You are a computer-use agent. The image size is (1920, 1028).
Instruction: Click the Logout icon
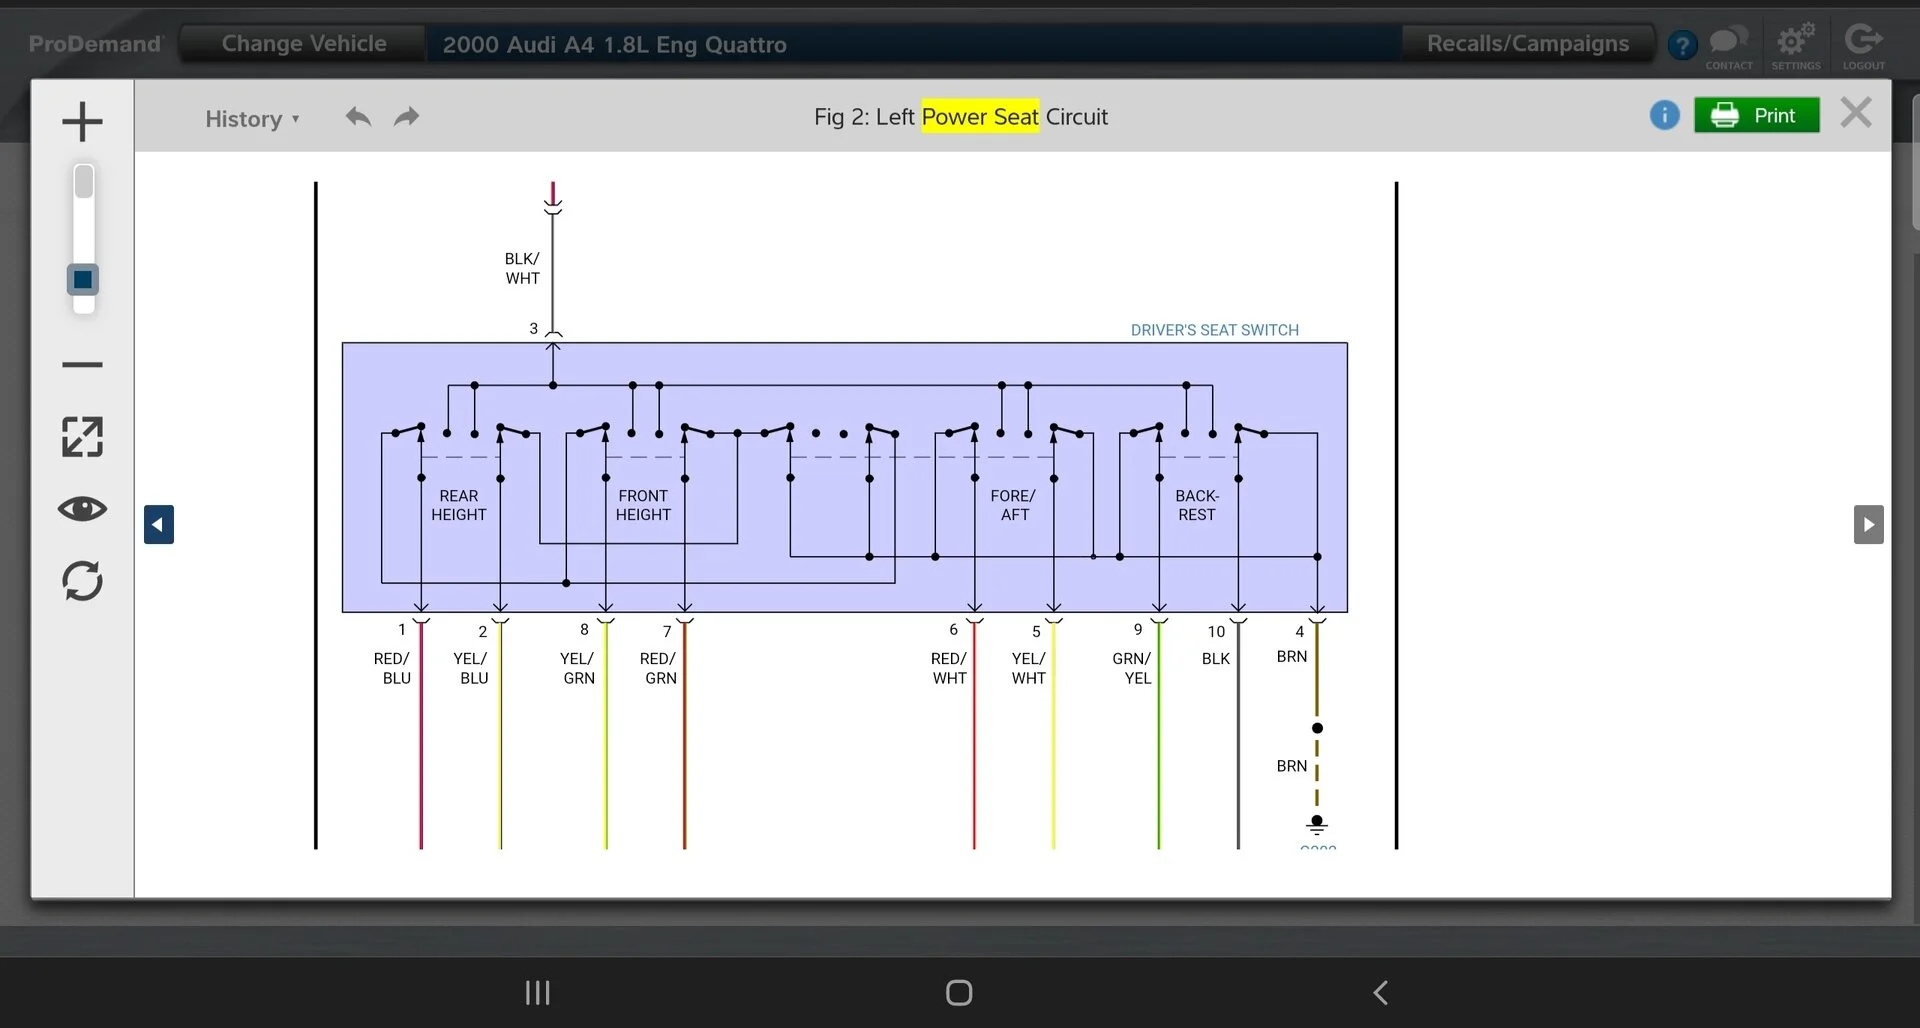[1863, 46]
